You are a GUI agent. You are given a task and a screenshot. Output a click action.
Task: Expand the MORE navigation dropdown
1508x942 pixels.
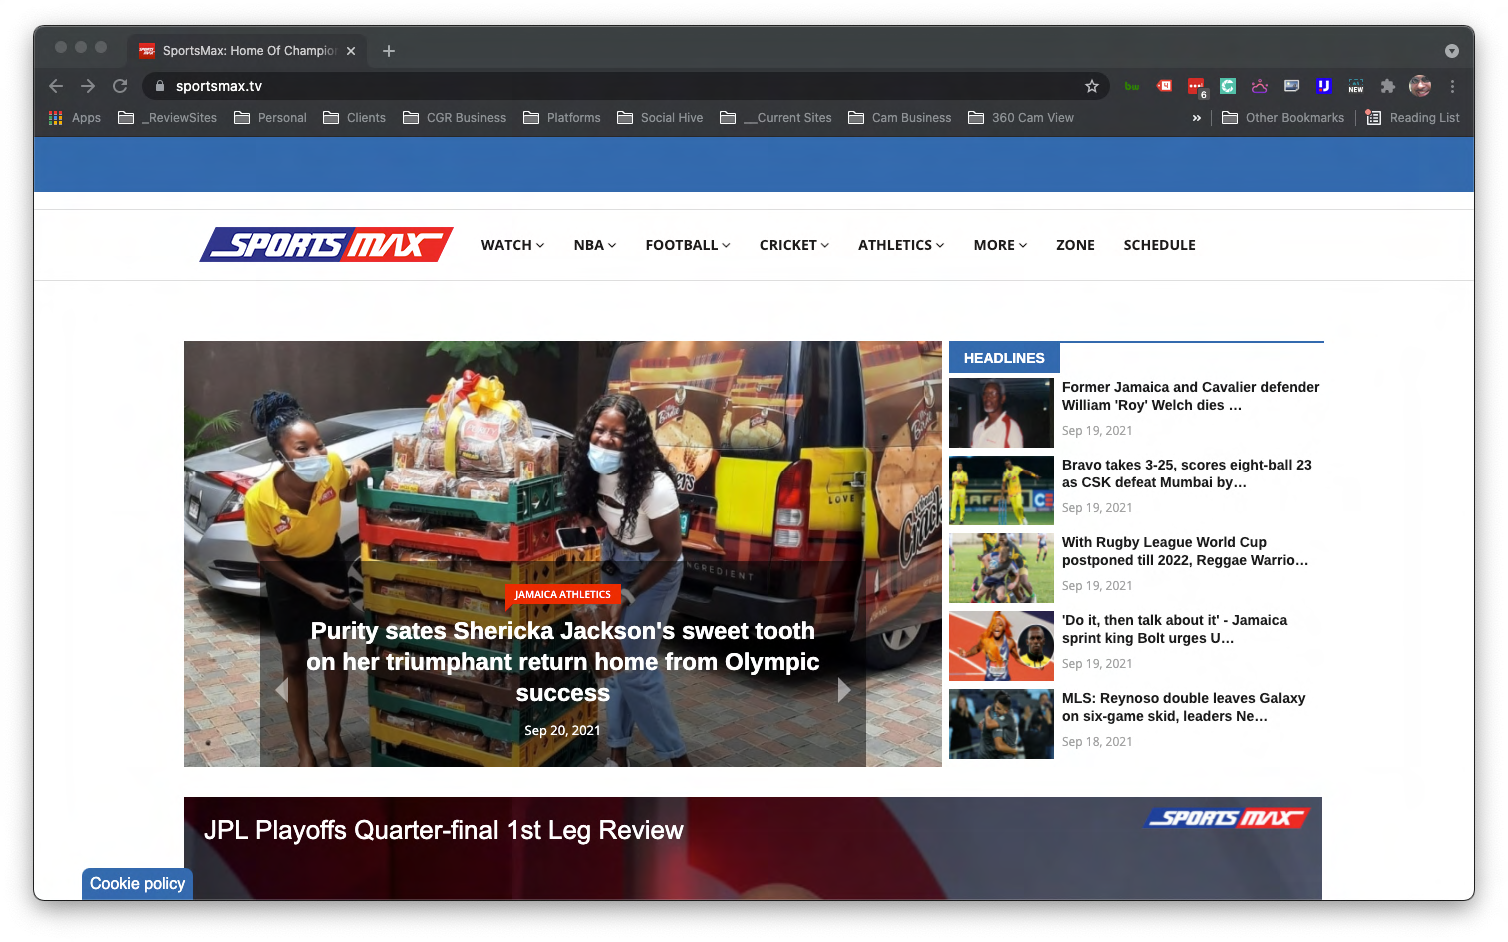[x=999, y=245]
